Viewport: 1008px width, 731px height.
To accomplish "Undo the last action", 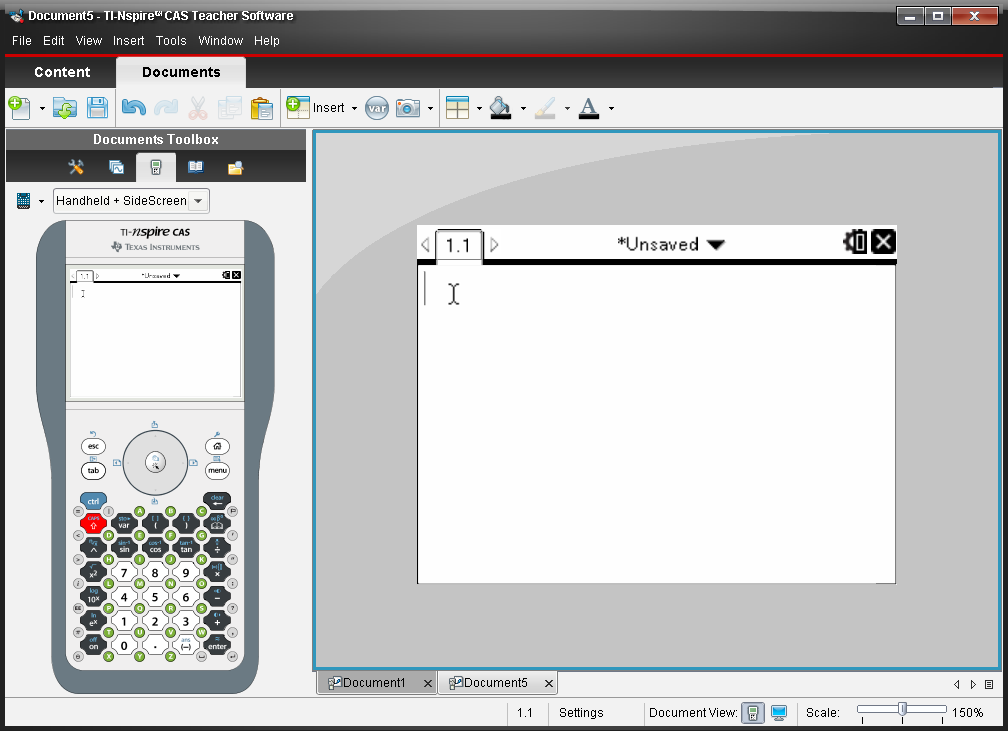I will point(133,108).
